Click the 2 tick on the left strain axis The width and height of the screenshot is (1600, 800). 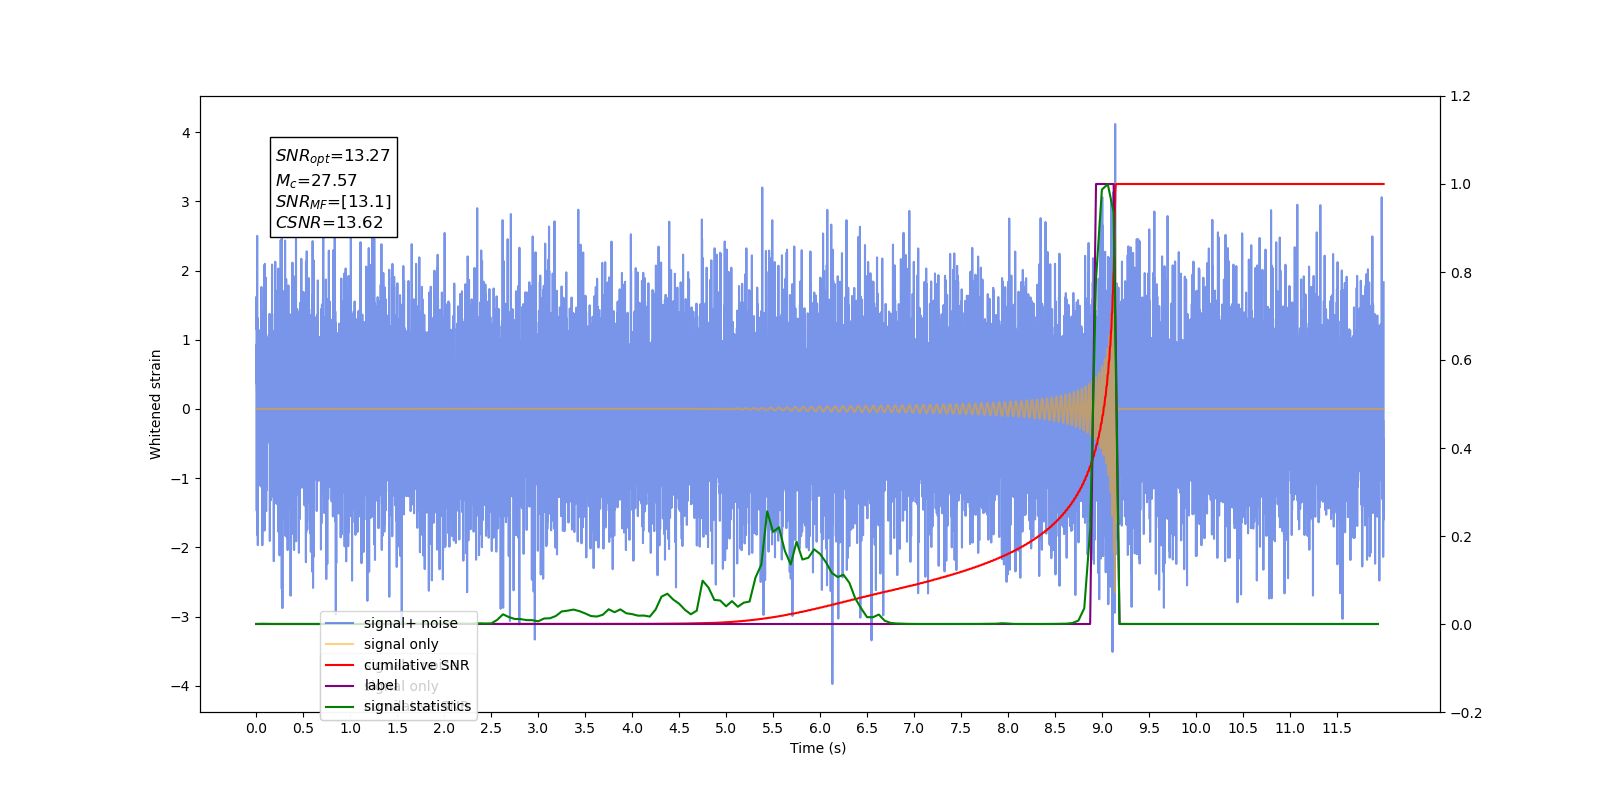click(x=186, y=271)
